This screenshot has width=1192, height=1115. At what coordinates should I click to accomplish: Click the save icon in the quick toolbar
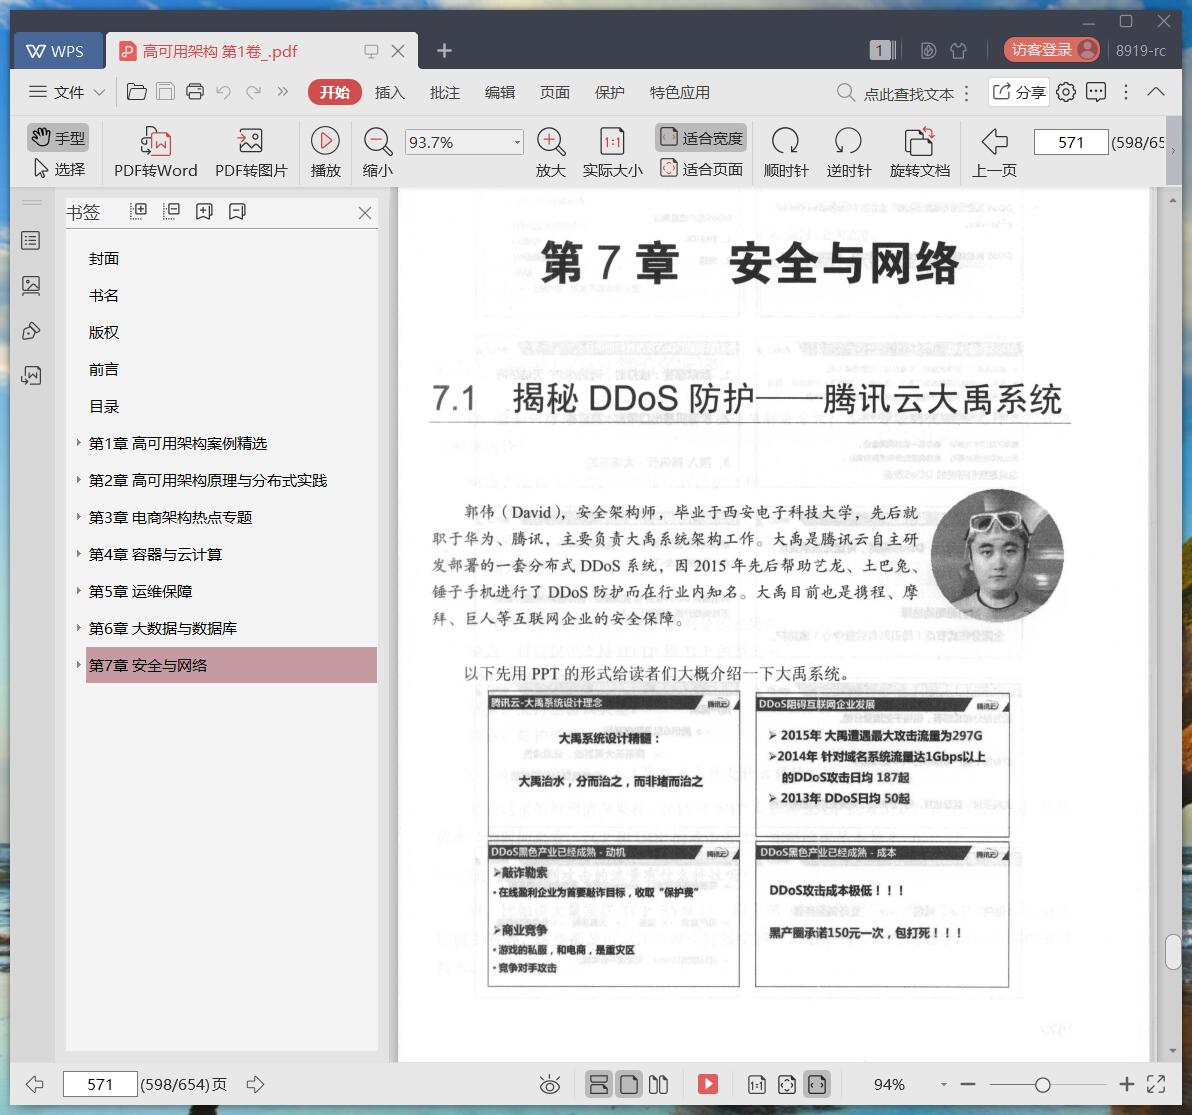165,92
